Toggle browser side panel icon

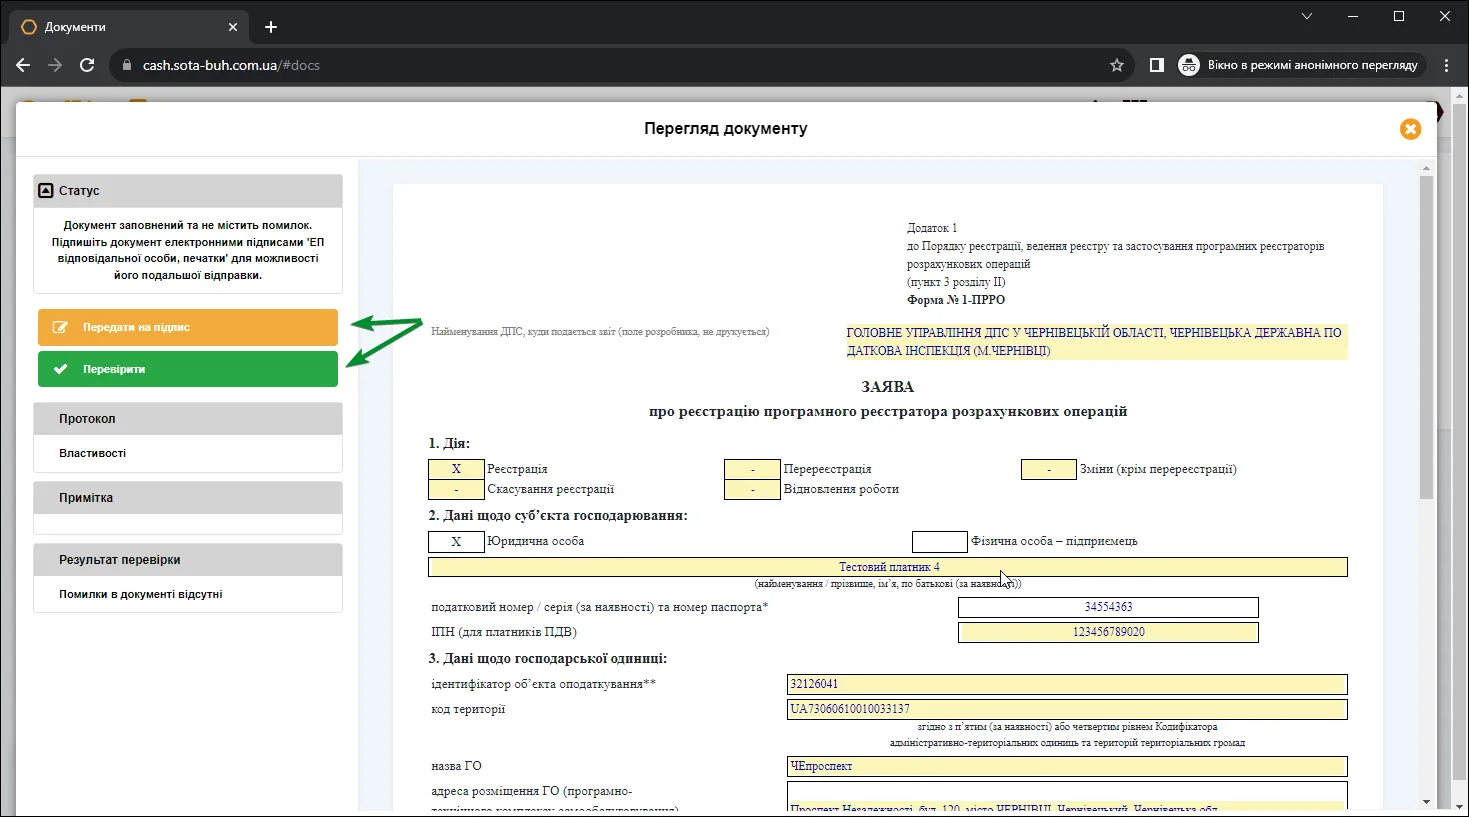[x=1156, y=65]
